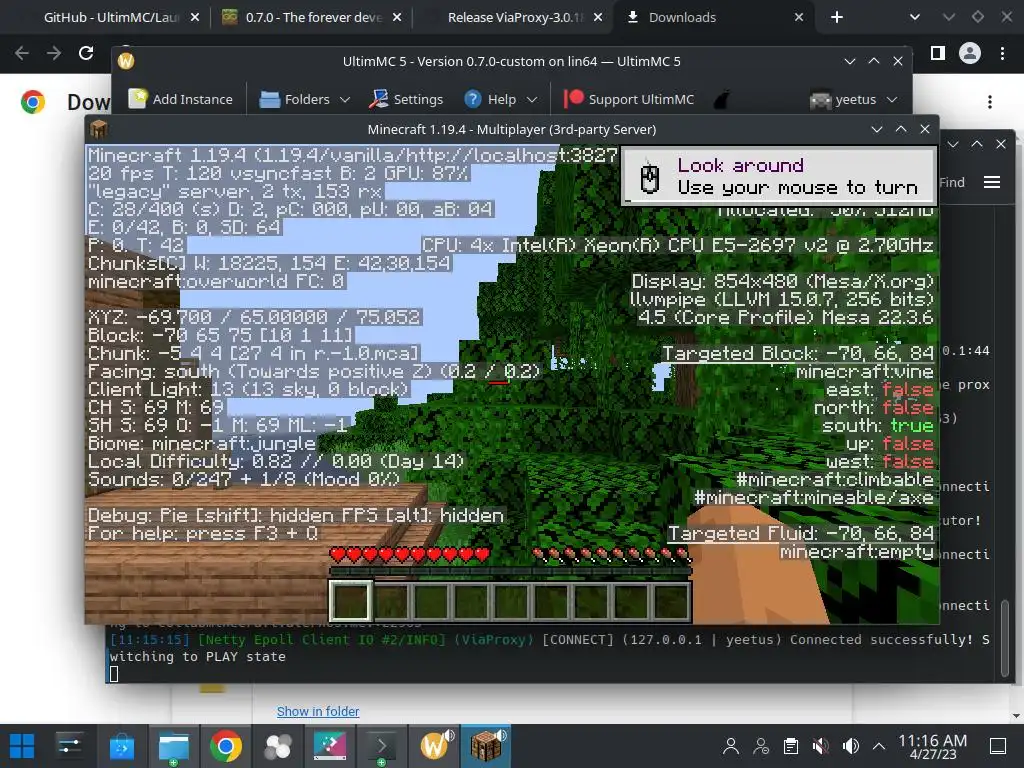
Task: Click 'Biome: minecraft:jungle' debug text
Action: click(202, 443)
